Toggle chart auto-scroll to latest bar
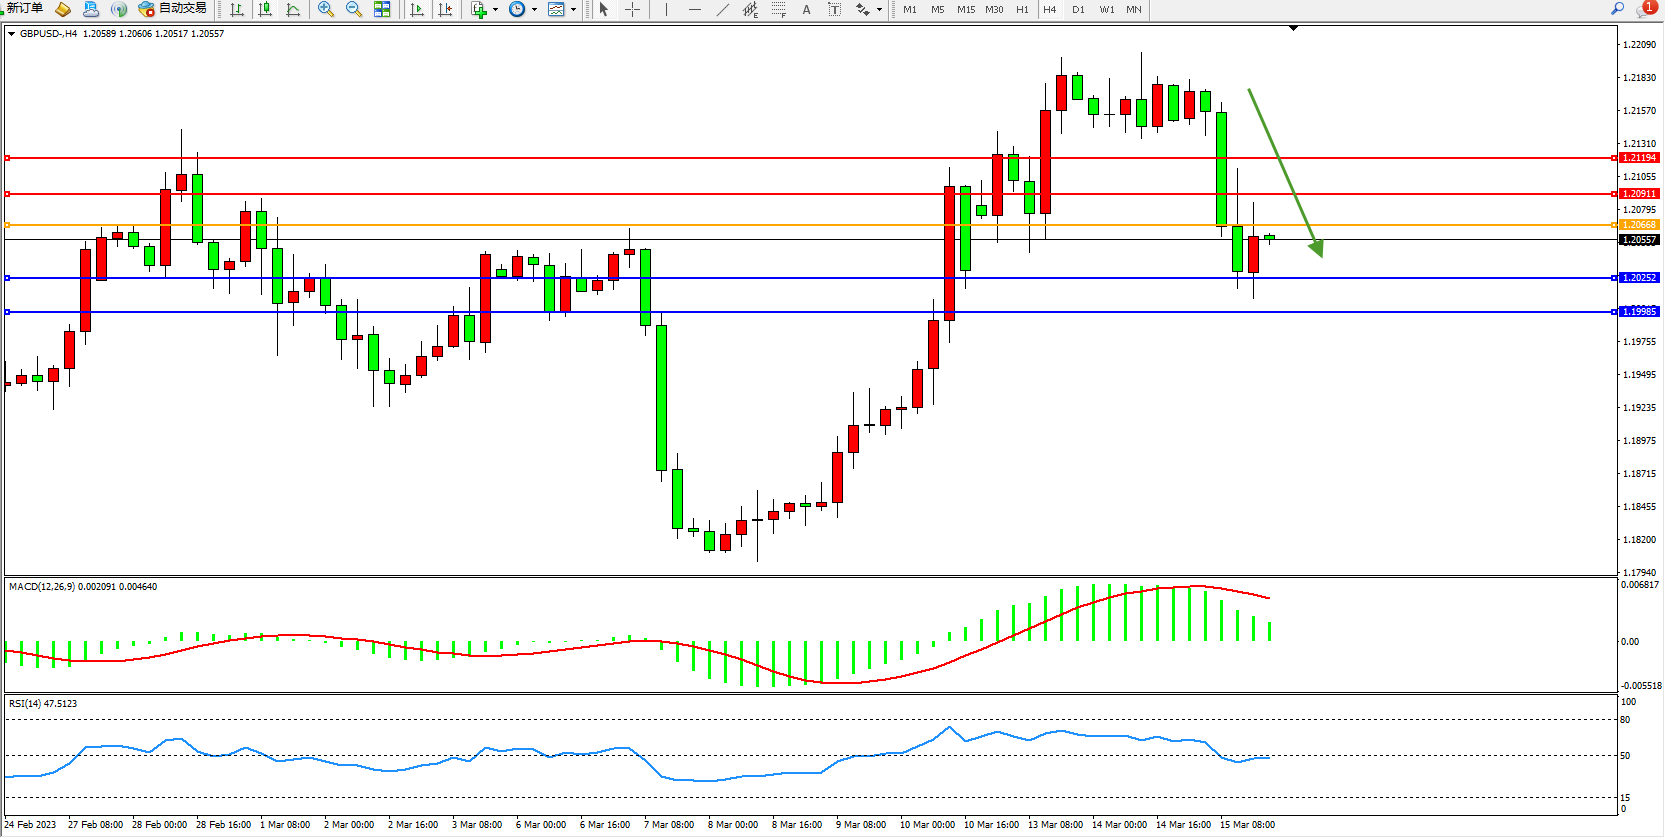The height and width of the screenshot is (838, 1665). coord(417,9)
